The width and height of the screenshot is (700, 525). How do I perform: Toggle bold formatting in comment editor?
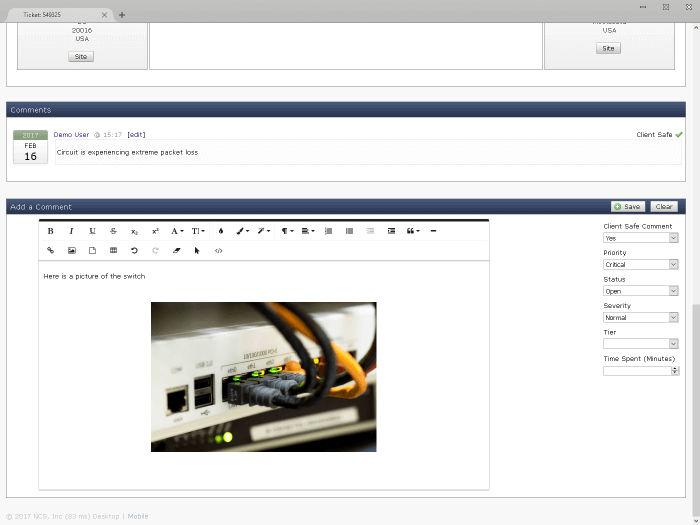pyautogui.click(x=51, y=231)
